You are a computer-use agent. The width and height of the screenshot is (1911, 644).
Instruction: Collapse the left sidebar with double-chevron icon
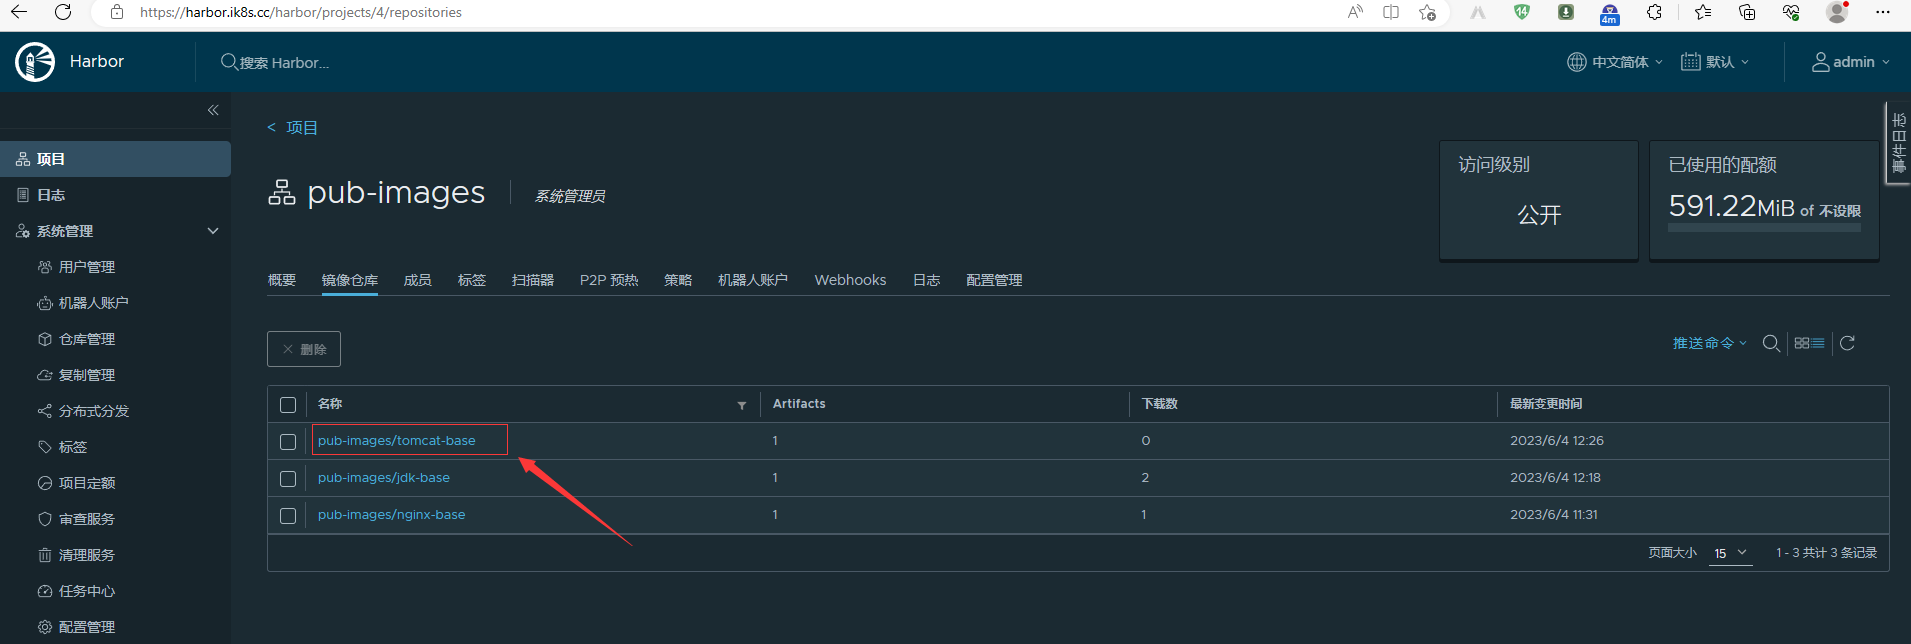[x=213, y=110]
